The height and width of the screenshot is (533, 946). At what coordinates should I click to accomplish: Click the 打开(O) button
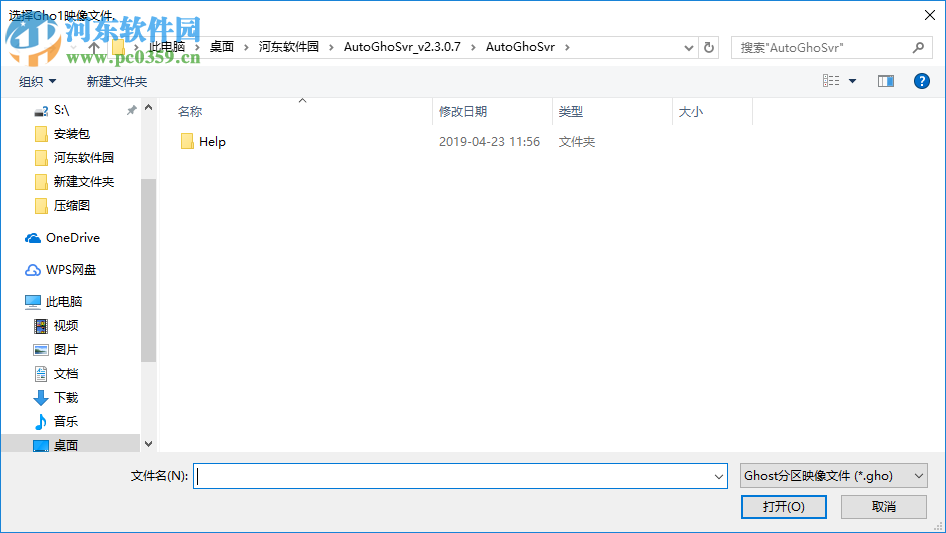point(783,507)
